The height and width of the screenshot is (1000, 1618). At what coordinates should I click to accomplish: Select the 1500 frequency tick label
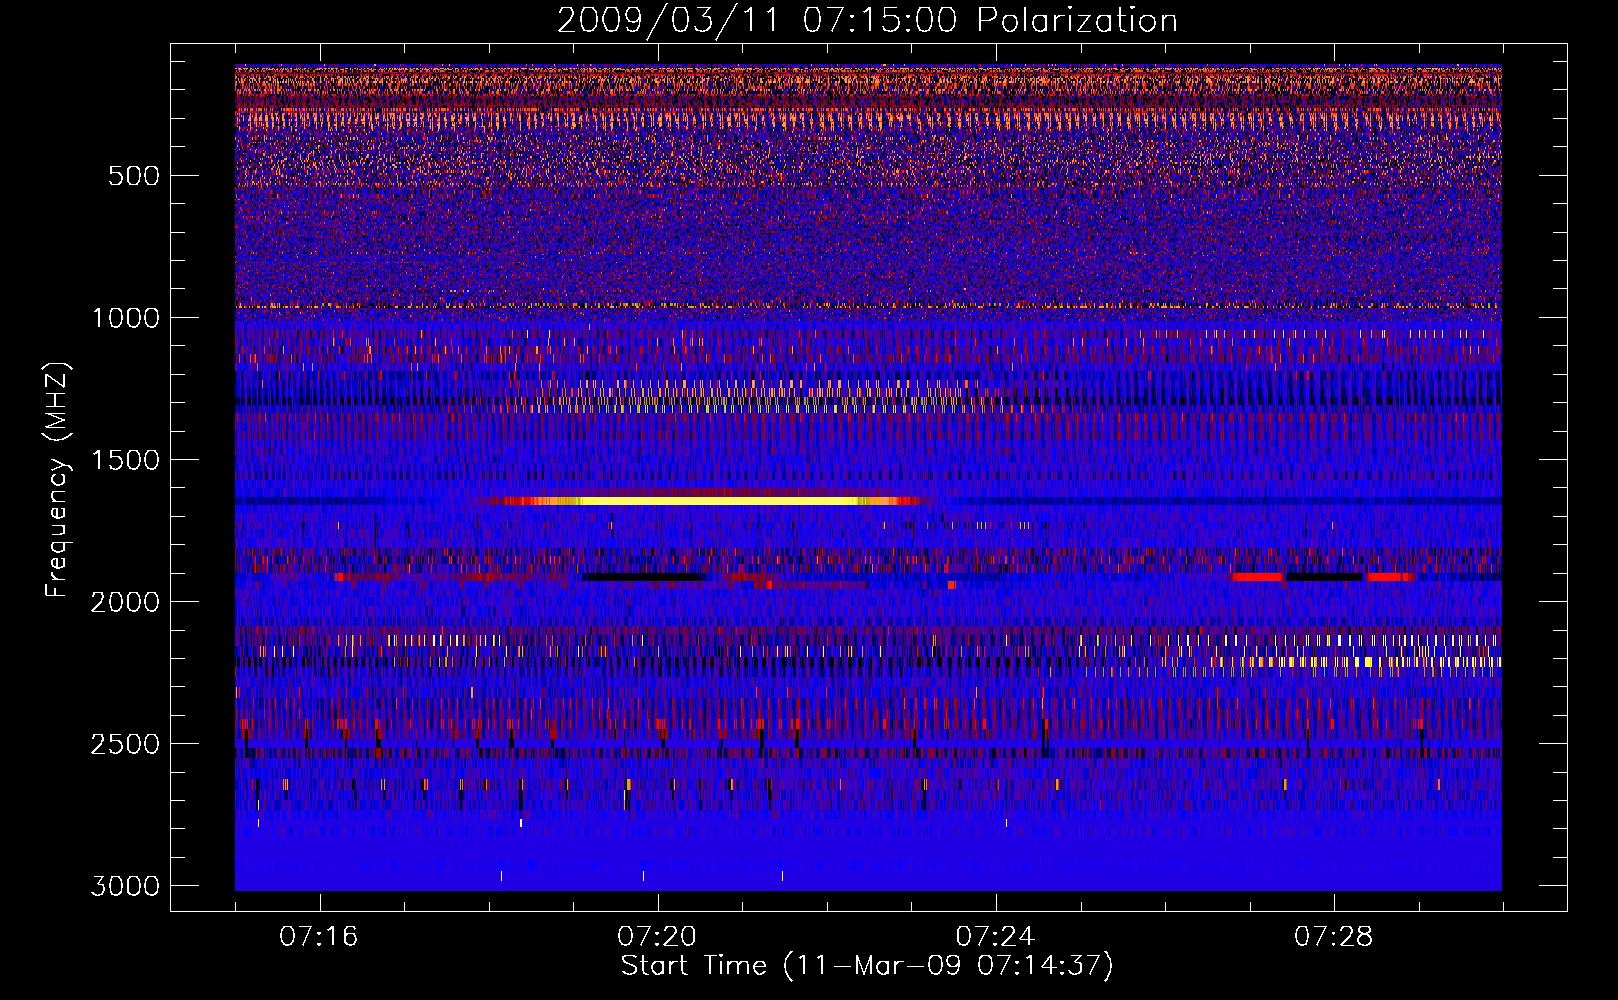coord(125,460)
